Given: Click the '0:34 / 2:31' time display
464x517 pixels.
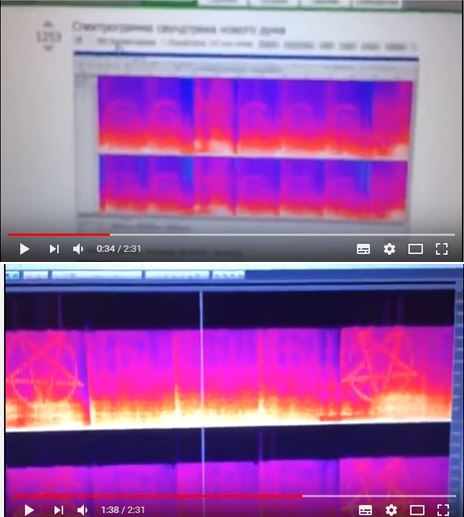Looking at the screenshot, I should click(x=119, y=249).
